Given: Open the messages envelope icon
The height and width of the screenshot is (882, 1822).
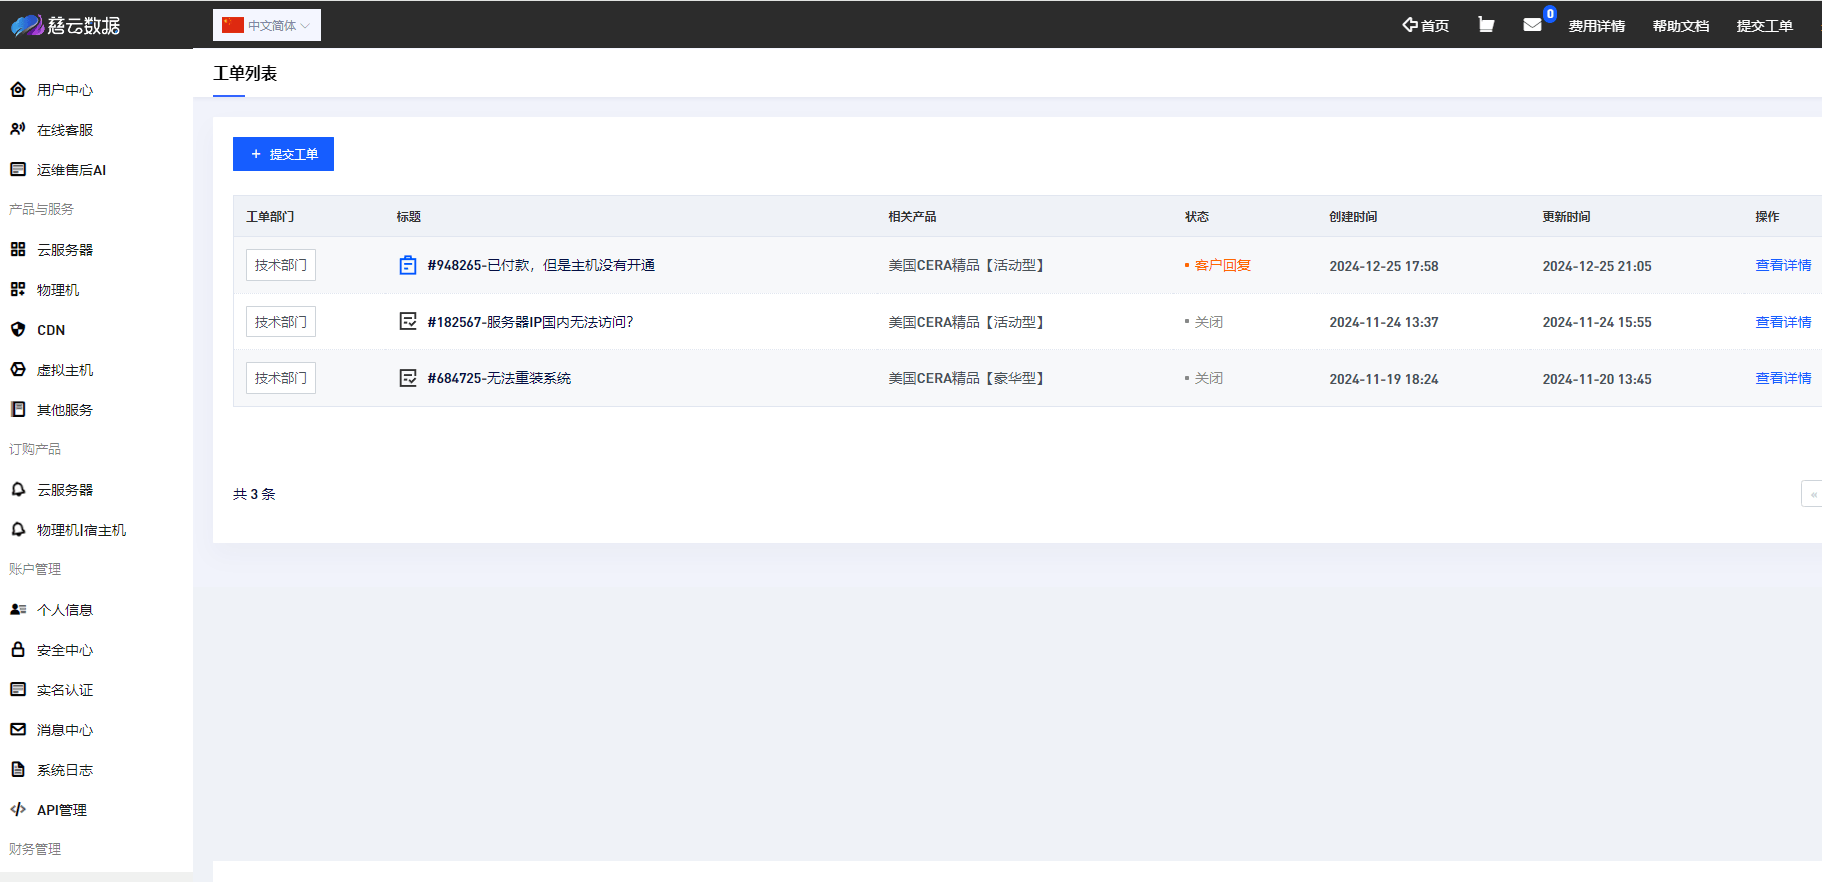Looking at the screenshot, I should tap(1532, 25).
